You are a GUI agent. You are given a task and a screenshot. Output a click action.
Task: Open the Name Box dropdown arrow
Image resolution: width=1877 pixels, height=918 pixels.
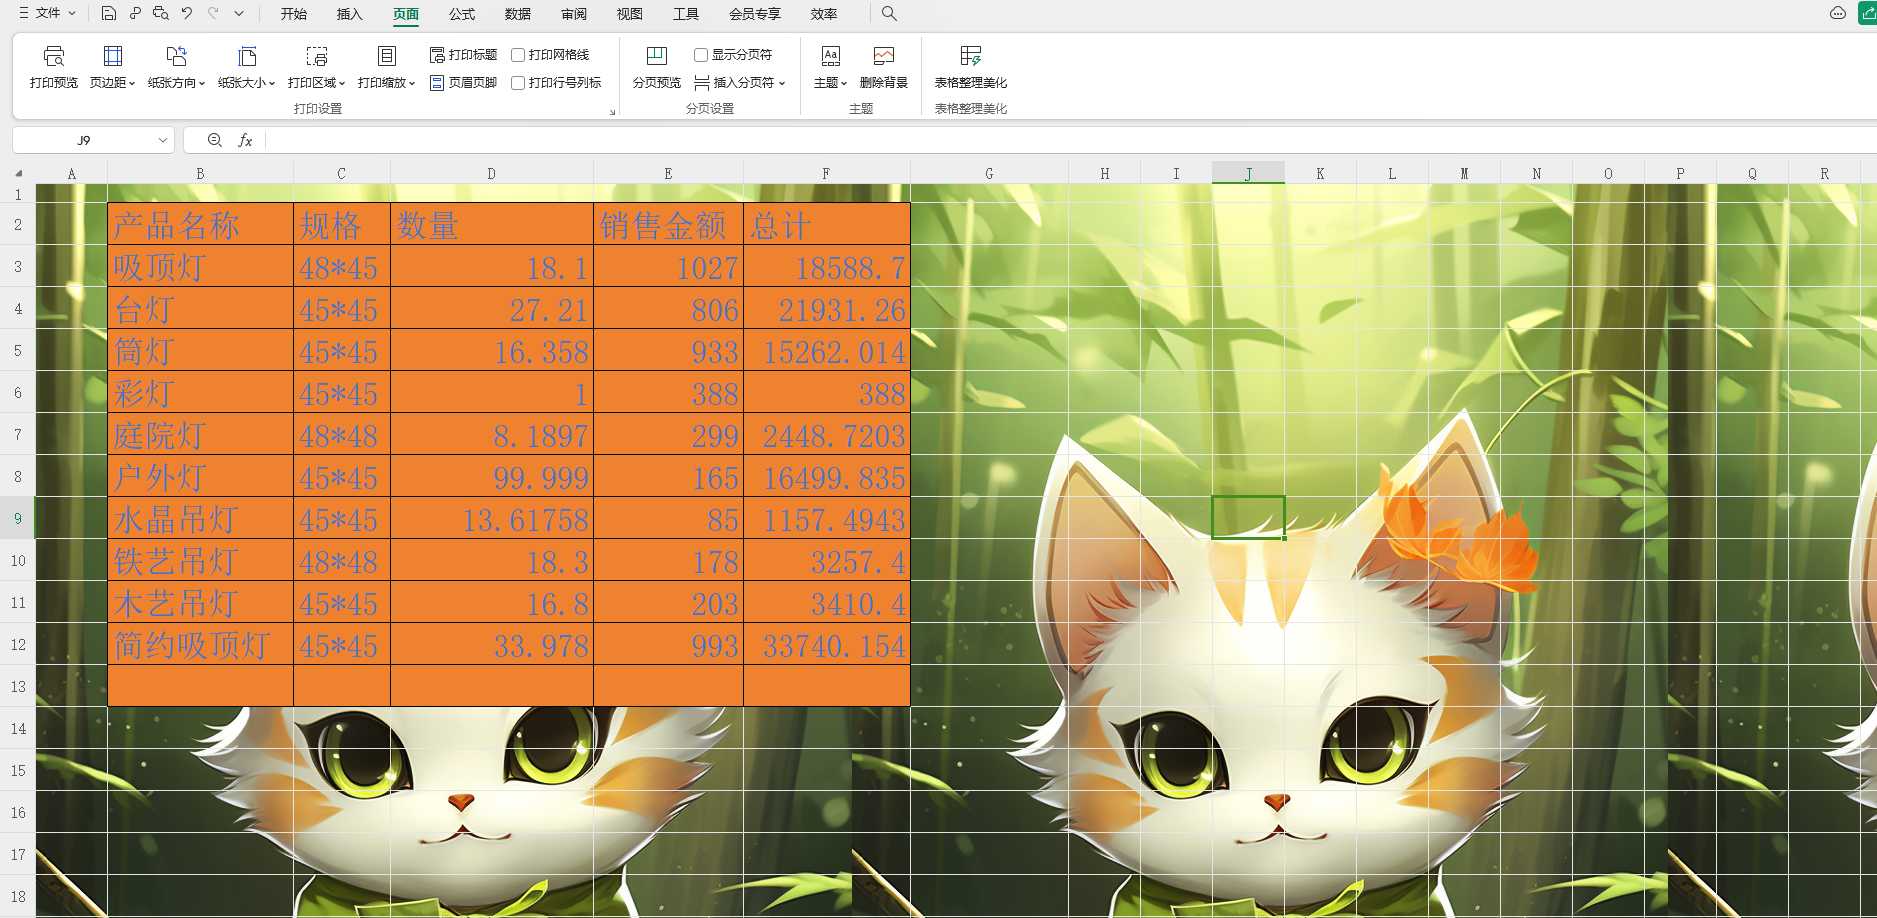pyautogui.click(x=162, y=141)
